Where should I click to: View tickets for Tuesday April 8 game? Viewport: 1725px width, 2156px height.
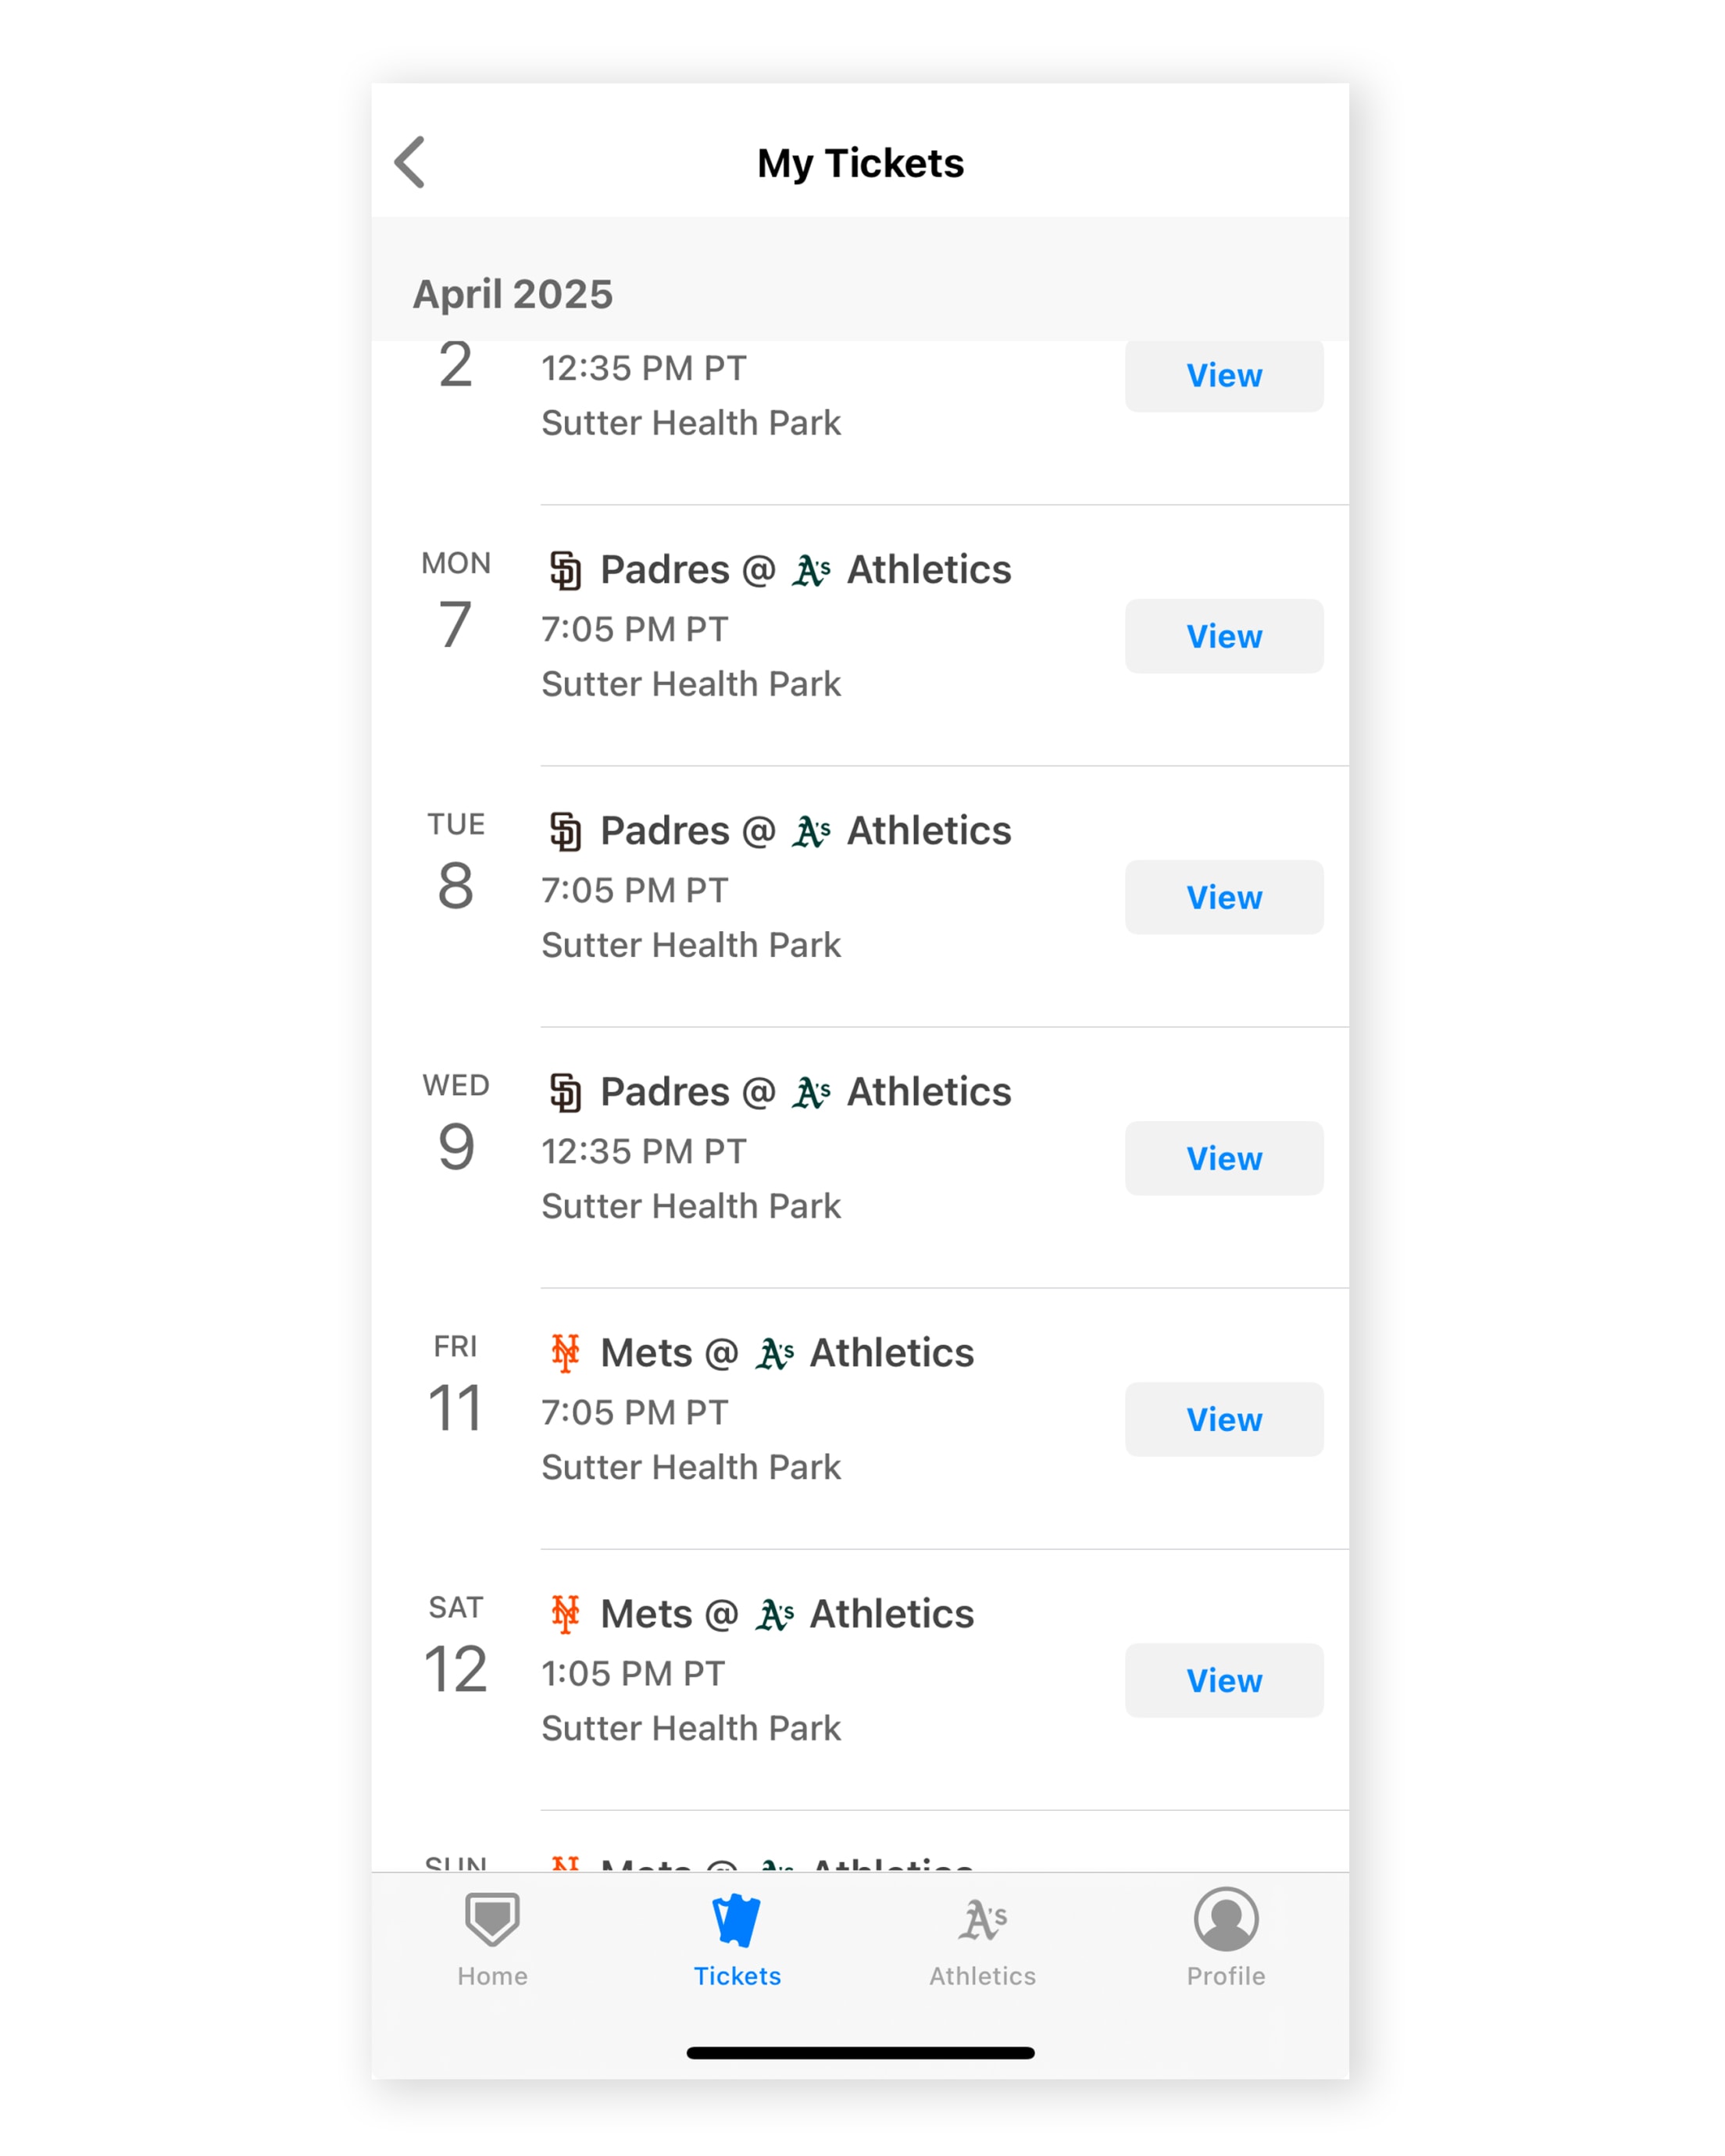tap(1223, 897)
